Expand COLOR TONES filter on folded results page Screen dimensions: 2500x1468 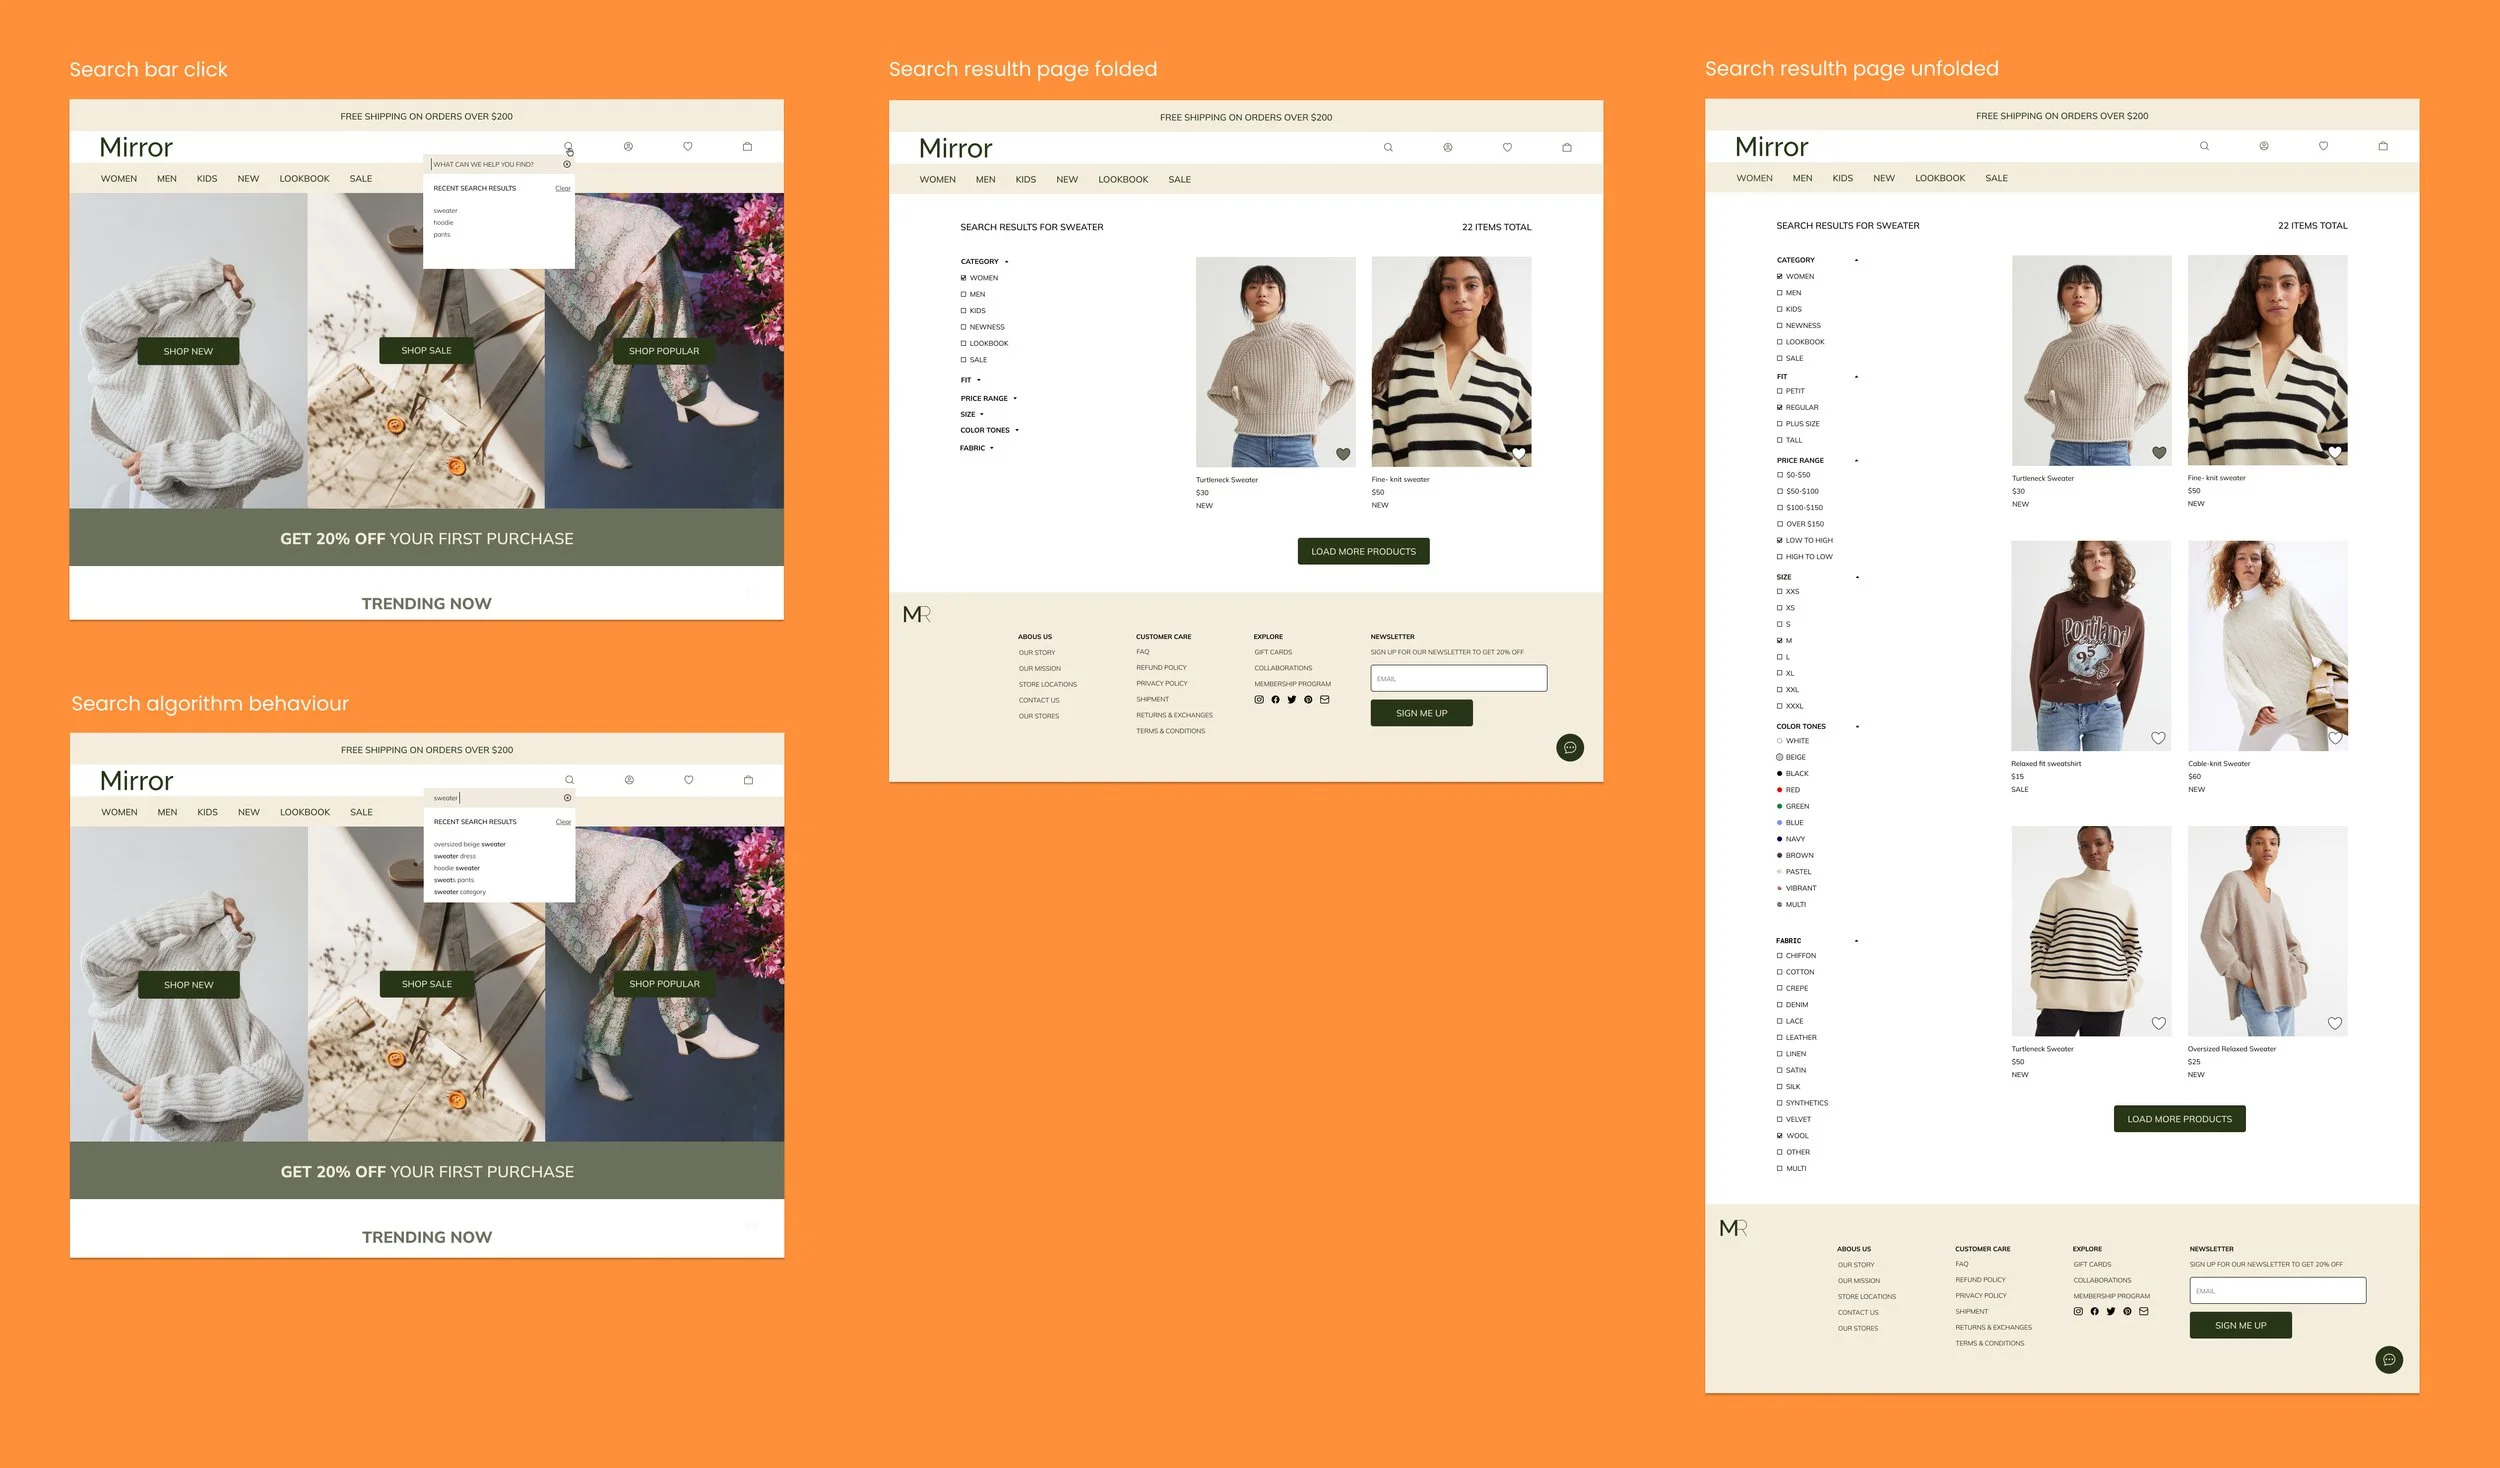(x=1017, y=431)
